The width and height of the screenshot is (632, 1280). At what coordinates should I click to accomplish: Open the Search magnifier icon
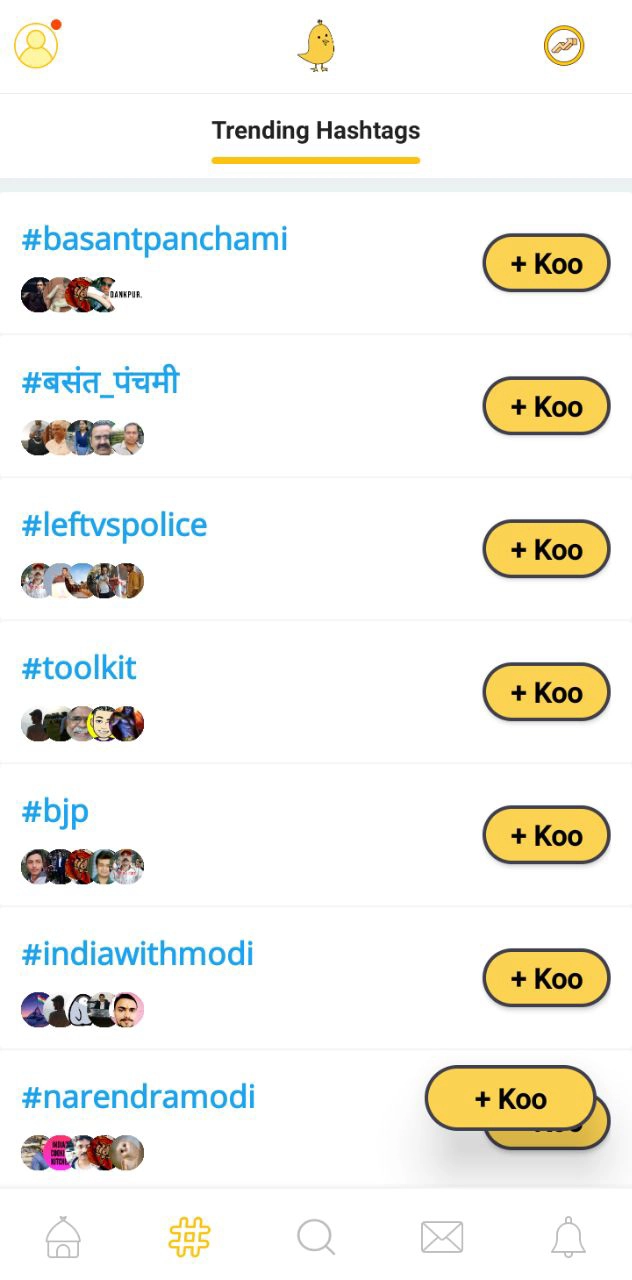click(x=316, y=1237)
